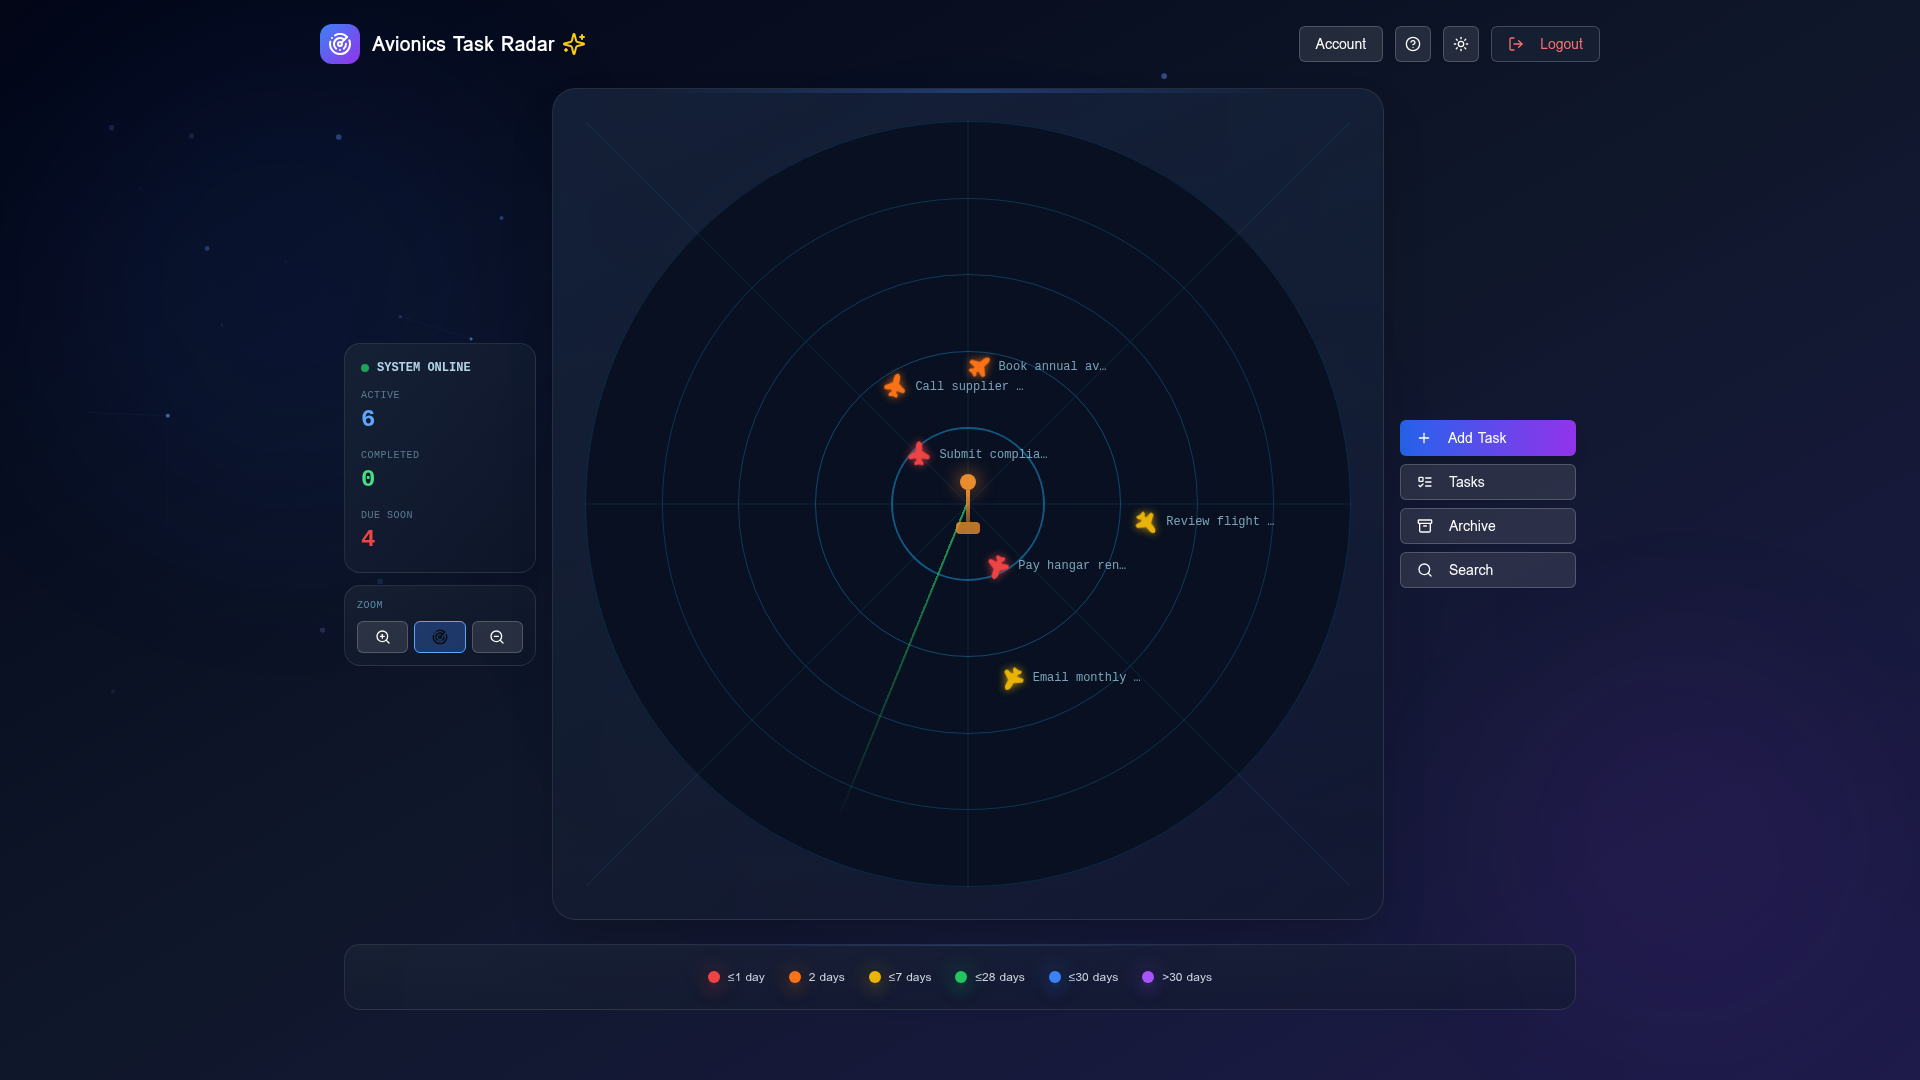1920x1080 pixels.
Task: Click the magnifier icon beside Search
Action: (x=1425, y=570)
